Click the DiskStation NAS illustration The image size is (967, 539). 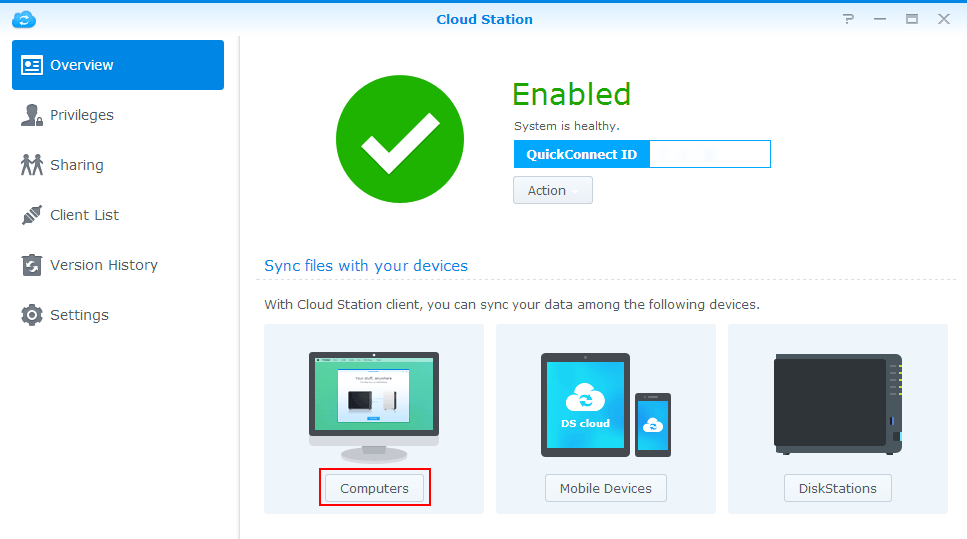(838, 405)
